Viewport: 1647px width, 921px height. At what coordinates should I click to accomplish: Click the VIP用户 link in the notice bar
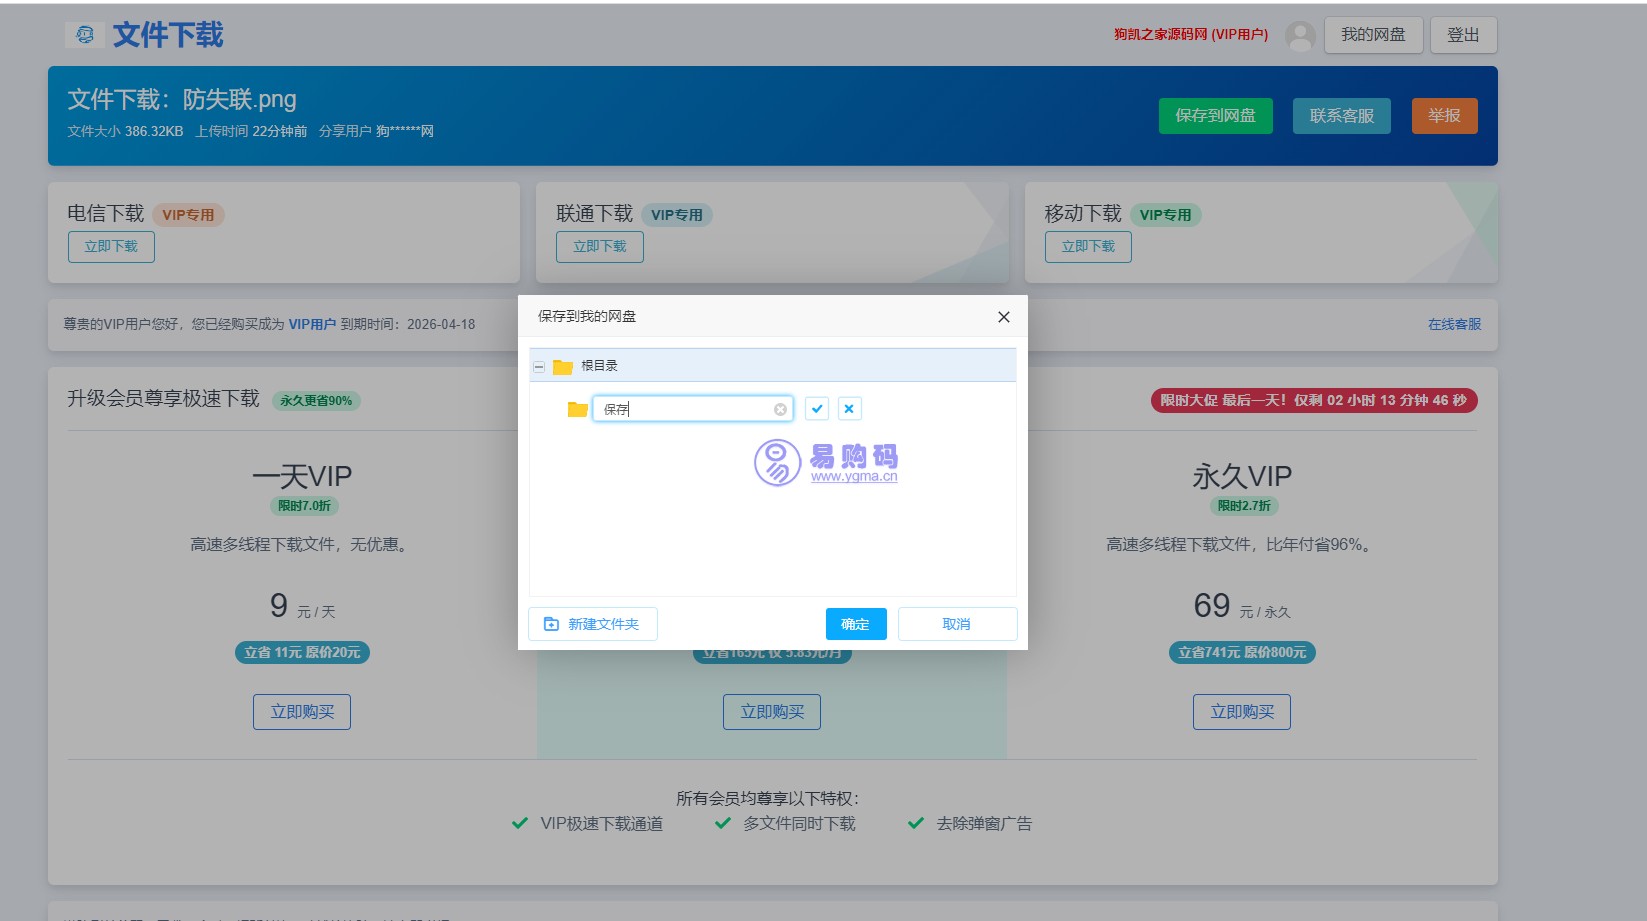tap(312, 323)
